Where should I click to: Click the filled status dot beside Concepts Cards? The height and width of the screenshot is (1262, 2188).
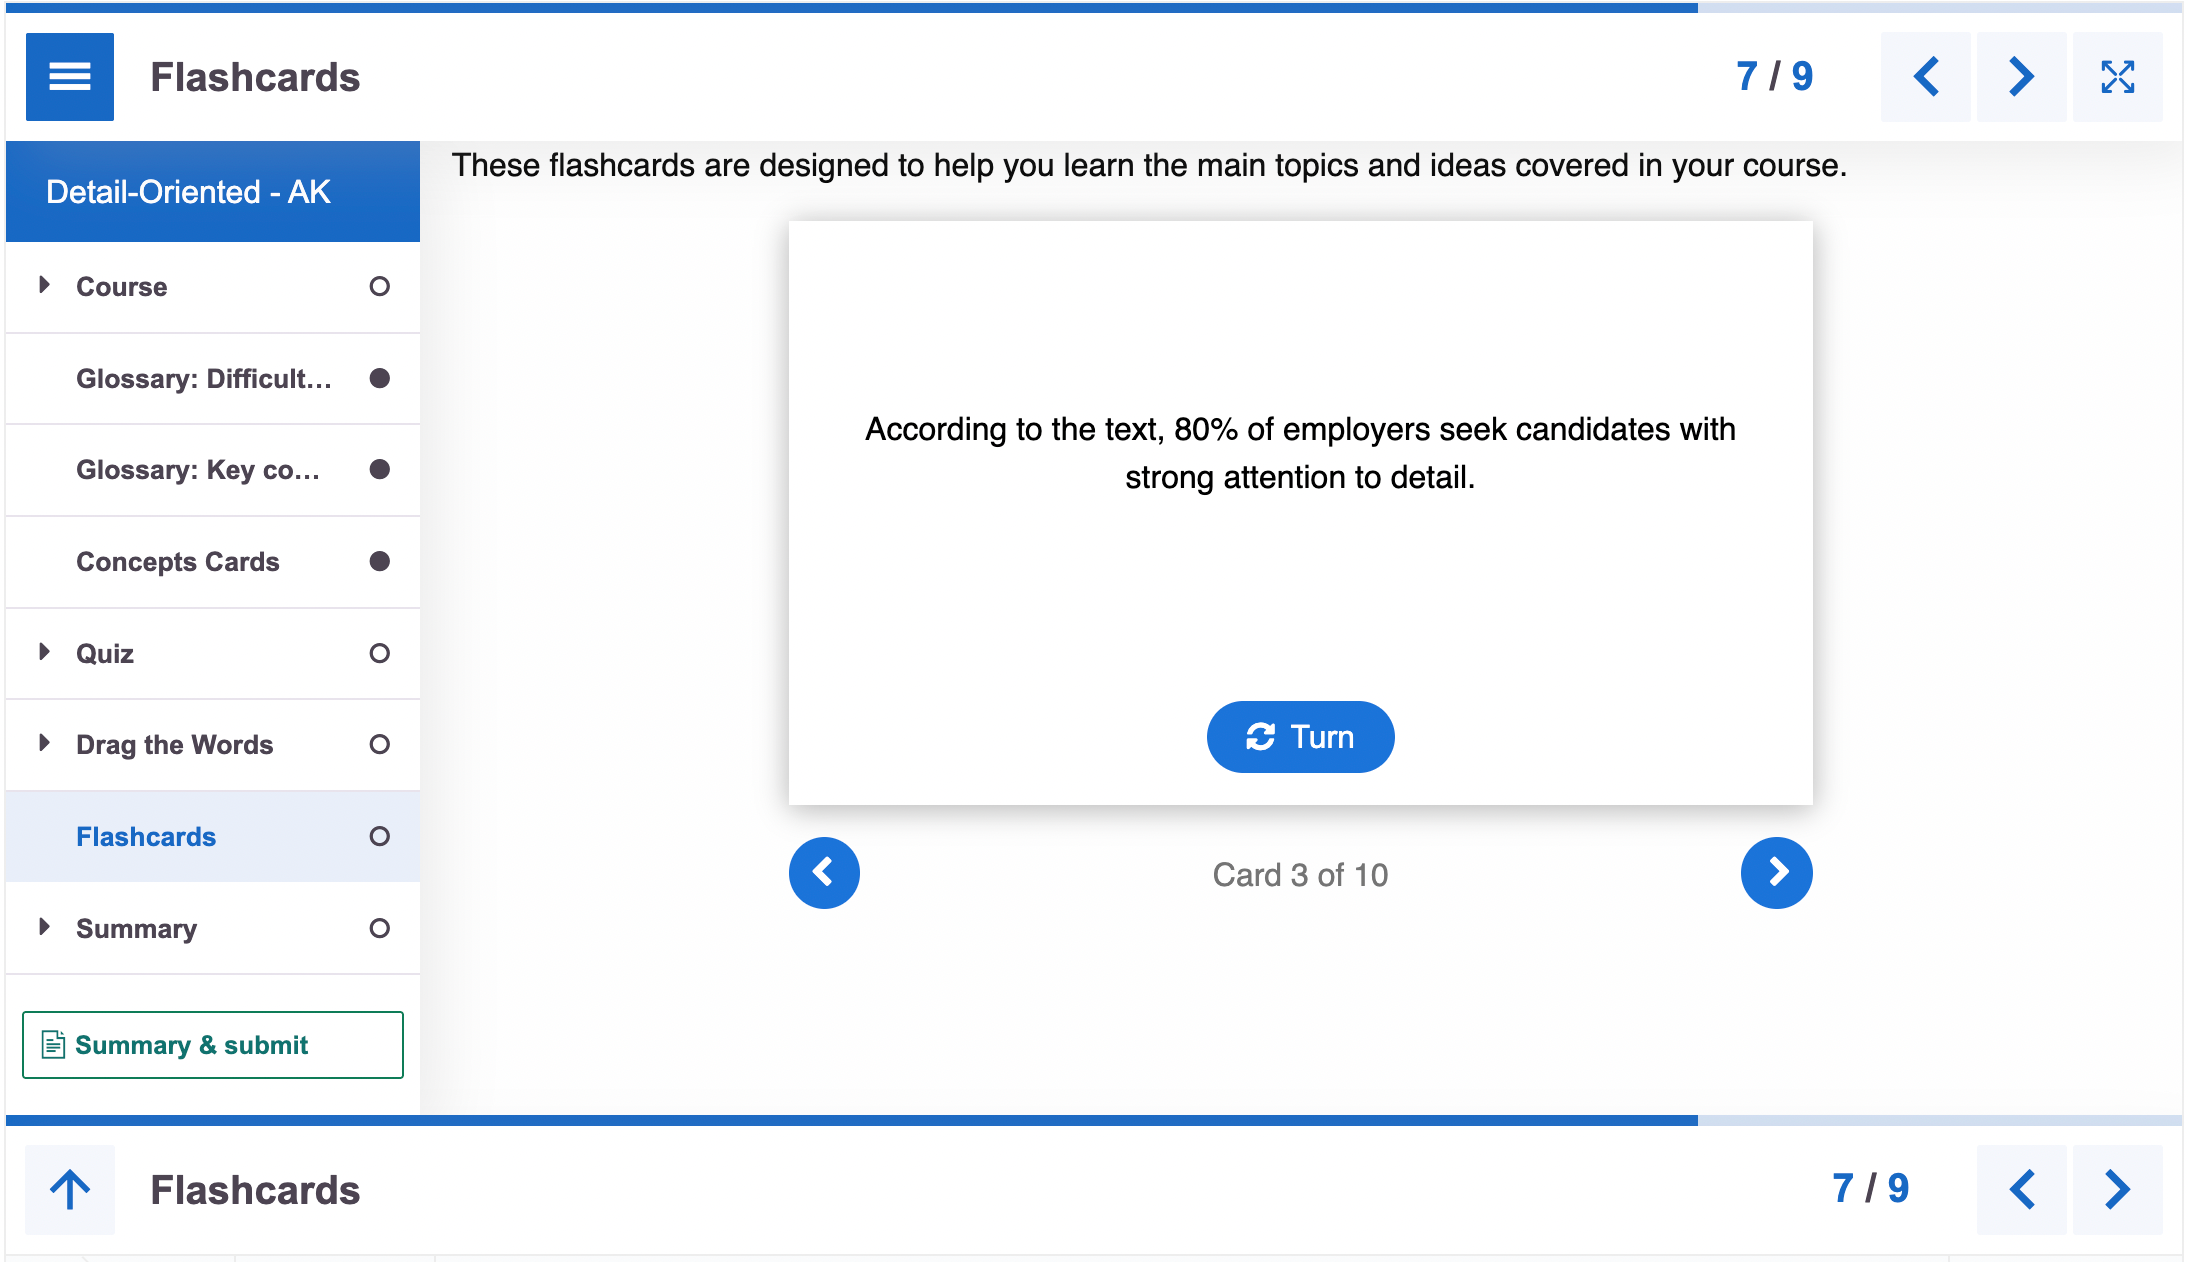[x=379, y=562]
